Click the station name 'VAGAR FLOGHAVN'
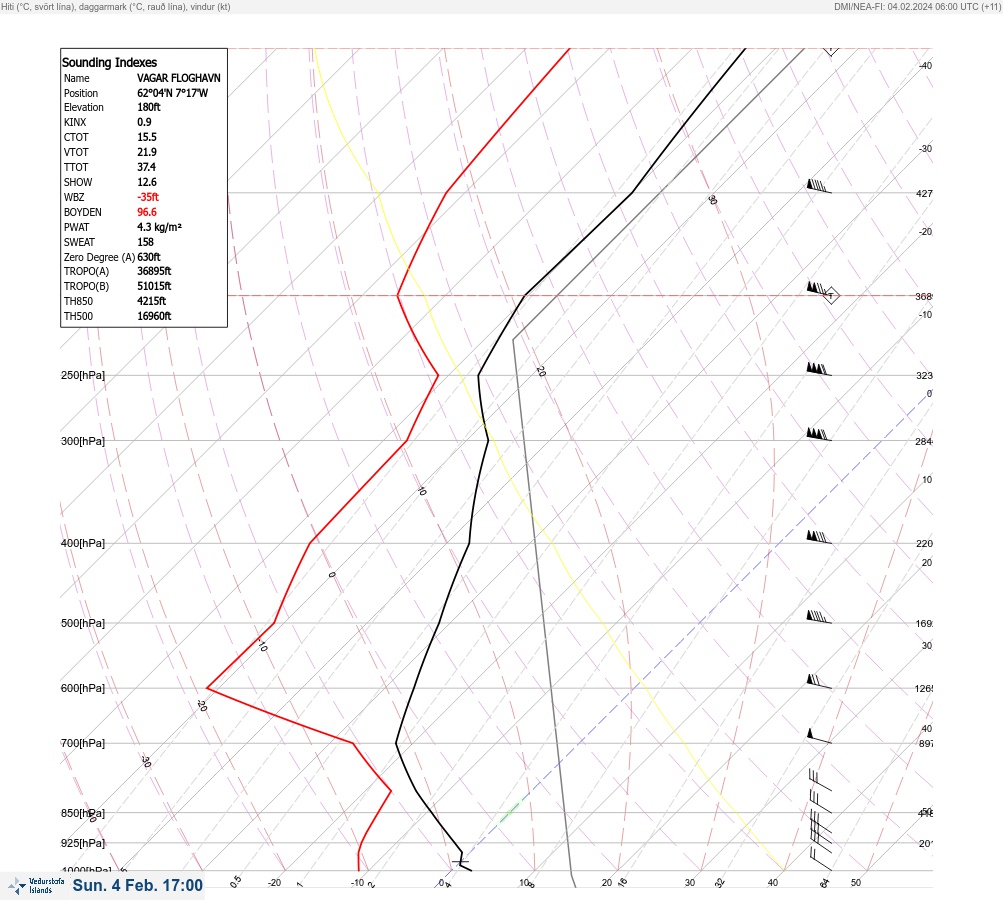Viewport: 1003px width, 900px height. point(178,78)
